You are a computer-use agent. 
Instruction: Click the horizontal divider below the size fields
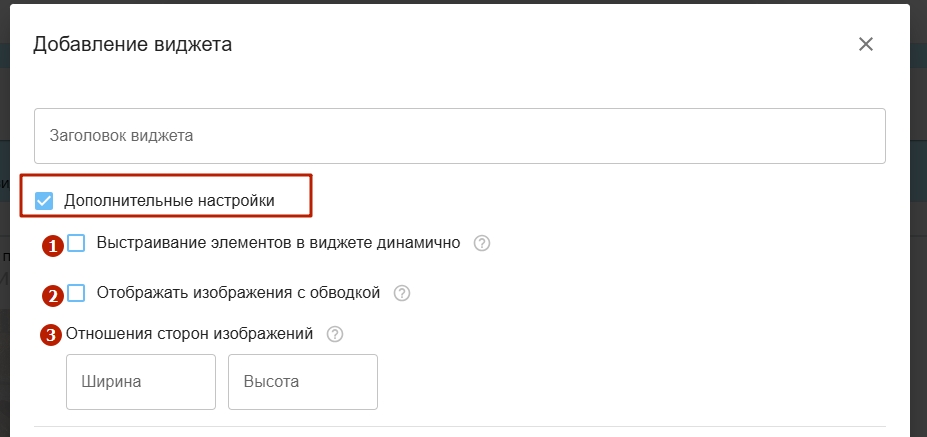(459, 427)
